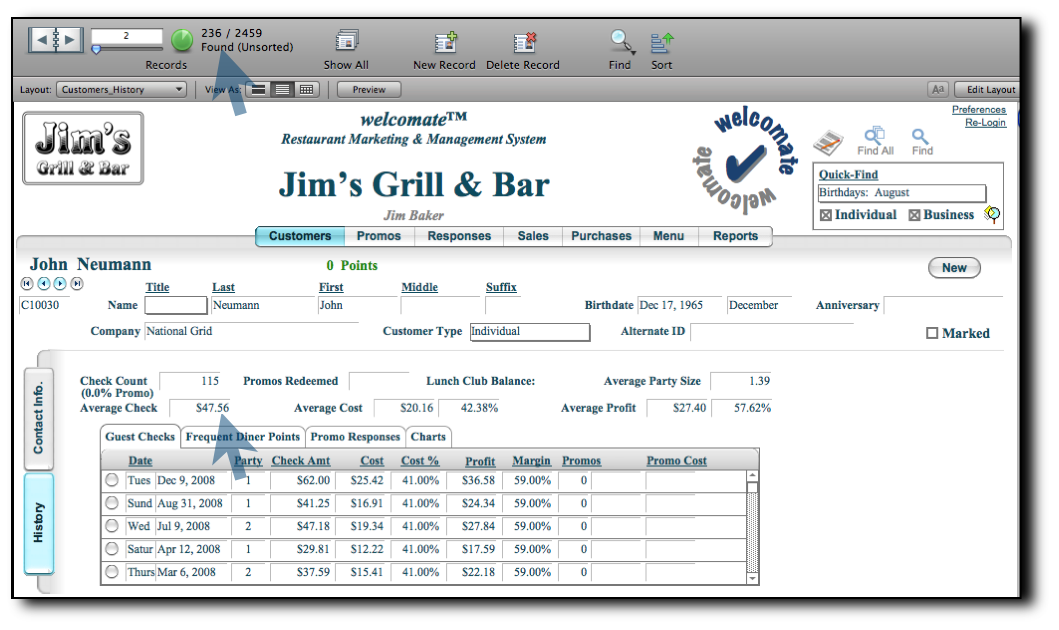The height and width of the screenshot is (630, 1059).
Task: Sort by Check Amt column header
Action: pos(301,461)
